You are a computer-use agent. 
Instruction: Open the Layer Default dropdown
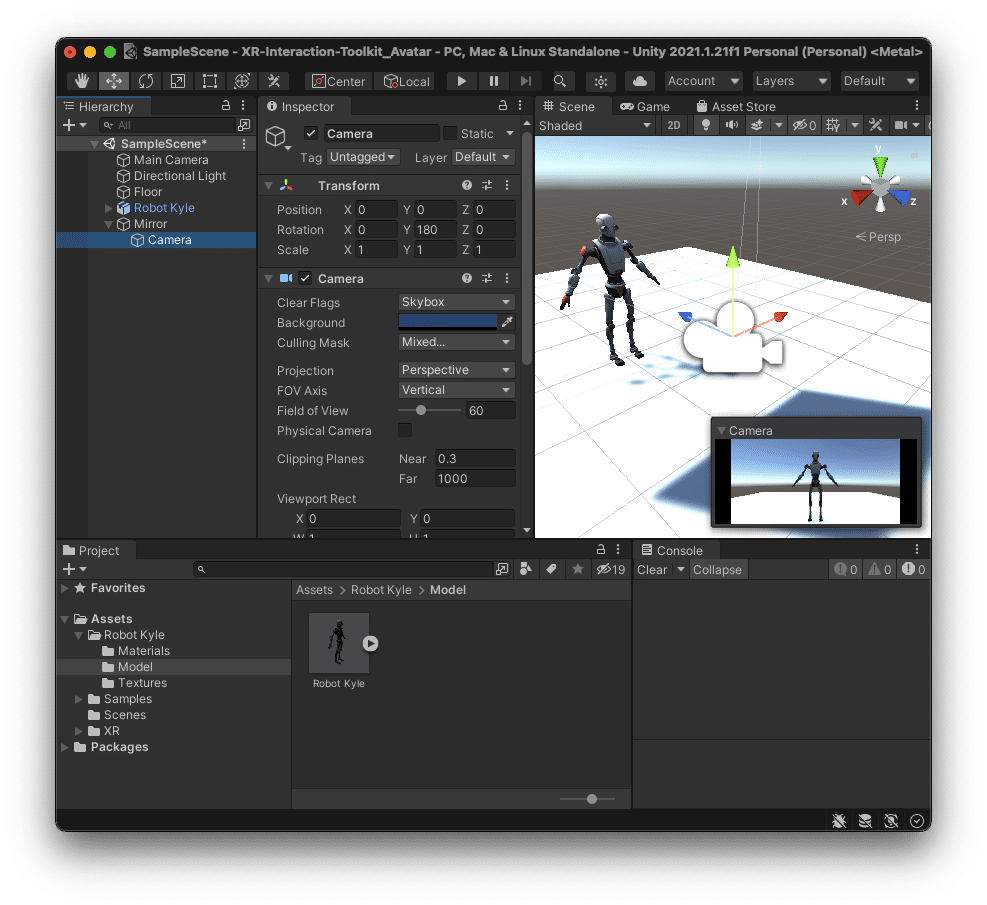[483, 157]
